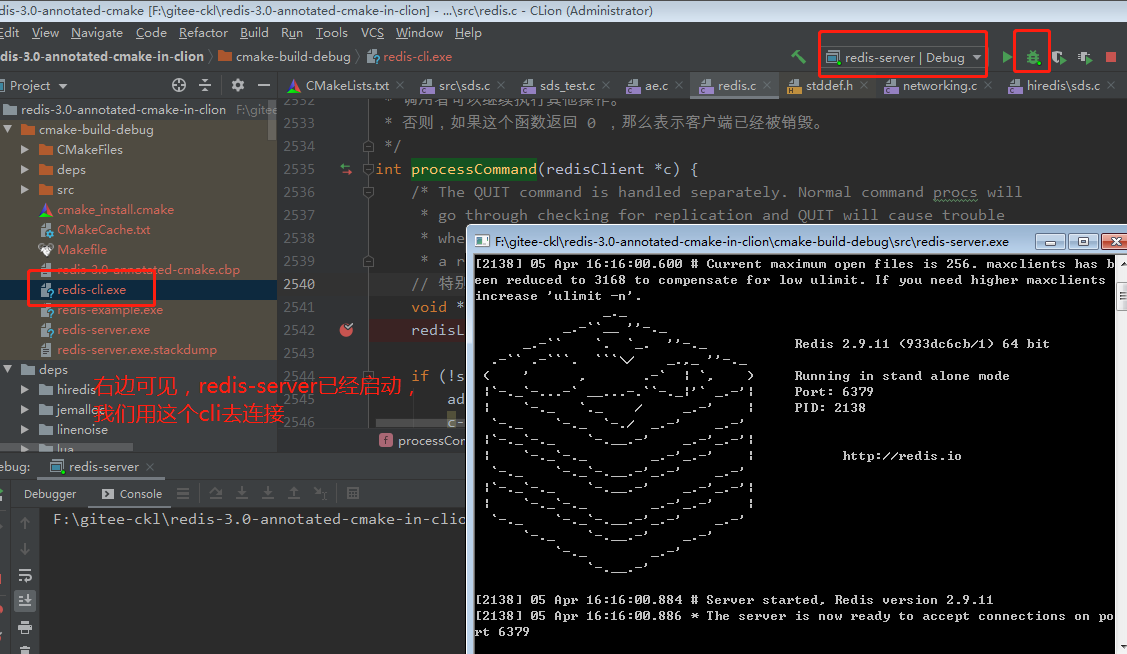Click the green Run arrow button
Screen dimensions: 1127x654
click(1006, 57)
